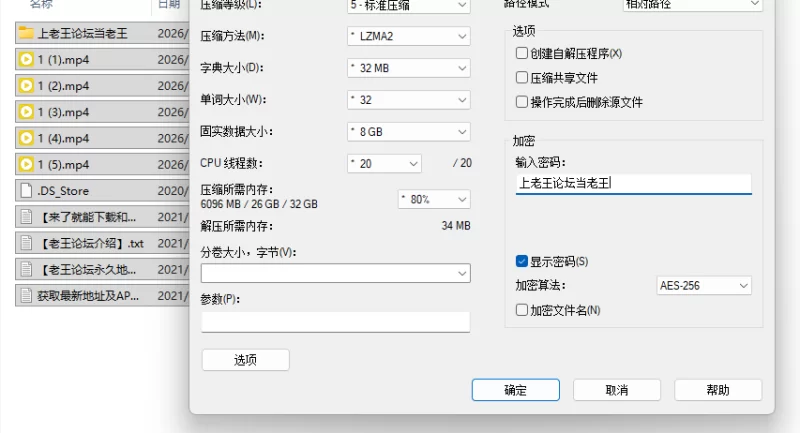Screen dimensions: 800x433
Task: Click the 确定 button
Action: [x=516, y=390]
